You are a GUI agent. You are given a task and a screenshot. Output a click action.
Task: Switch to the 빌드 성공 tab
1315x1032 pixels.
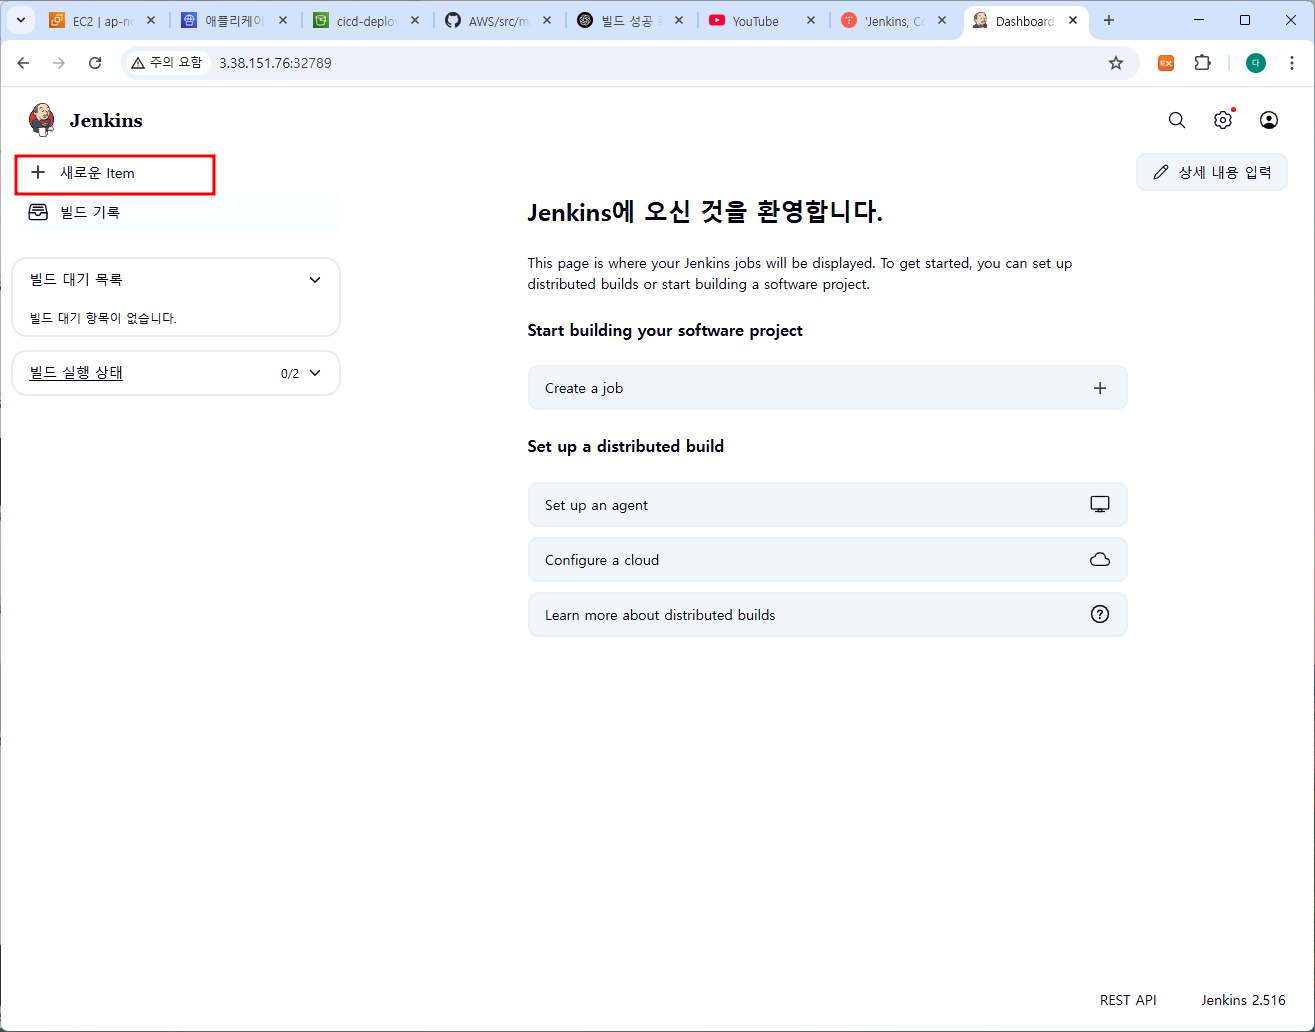pos(630,21)
